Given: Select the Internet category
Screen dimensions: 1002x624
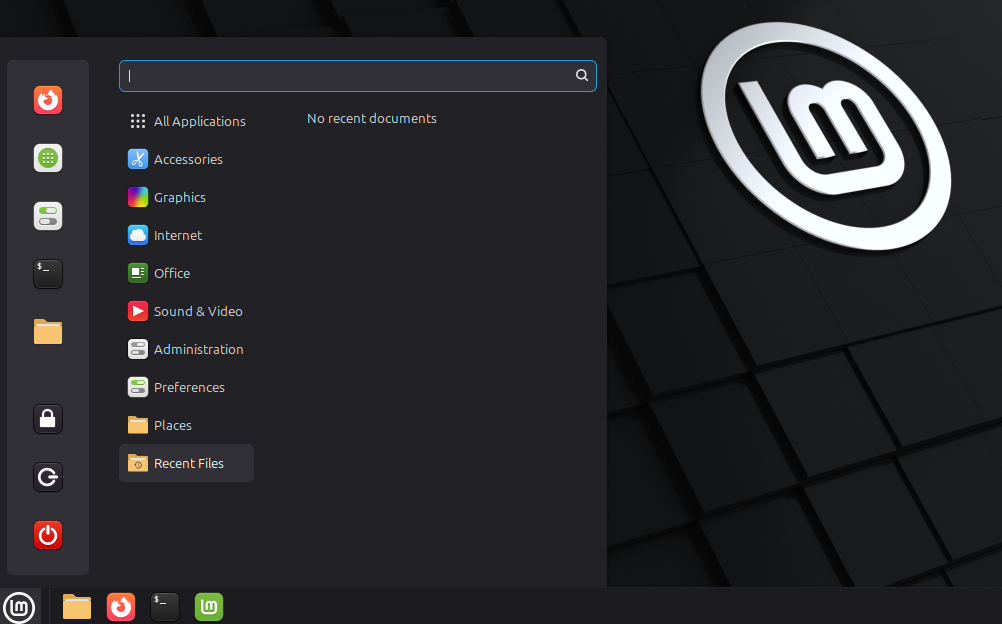Looking at the screenshot, I should tap(177, 235).
